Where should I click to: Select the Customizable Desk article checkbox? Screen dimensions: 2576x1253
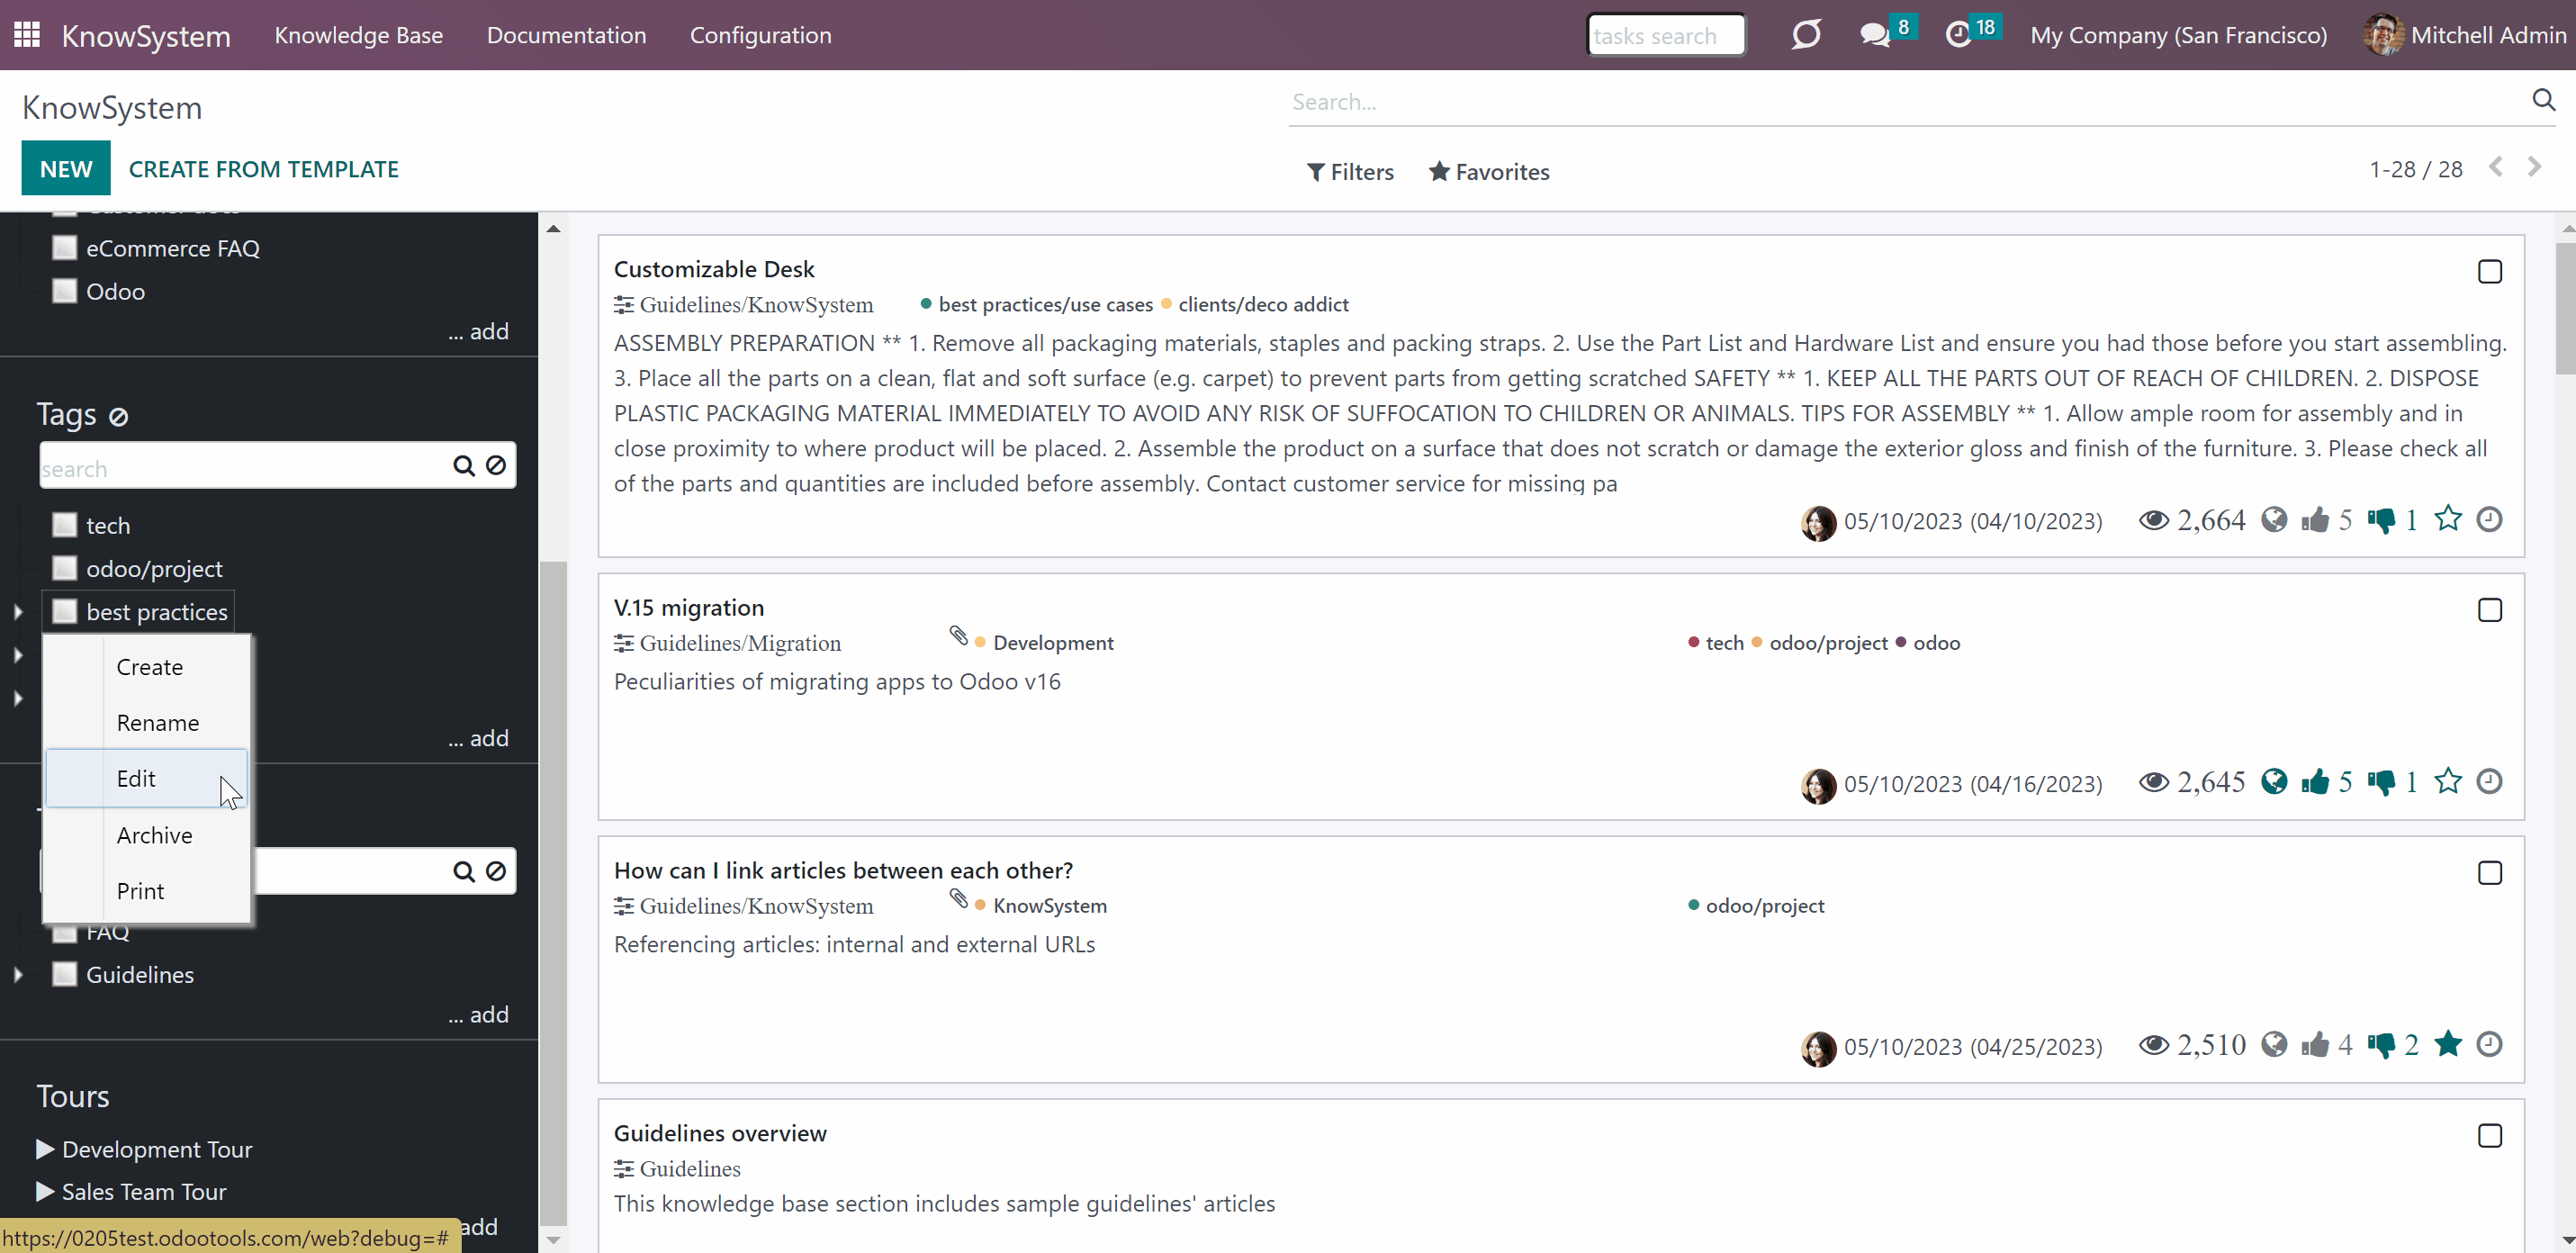(2489, 272)
